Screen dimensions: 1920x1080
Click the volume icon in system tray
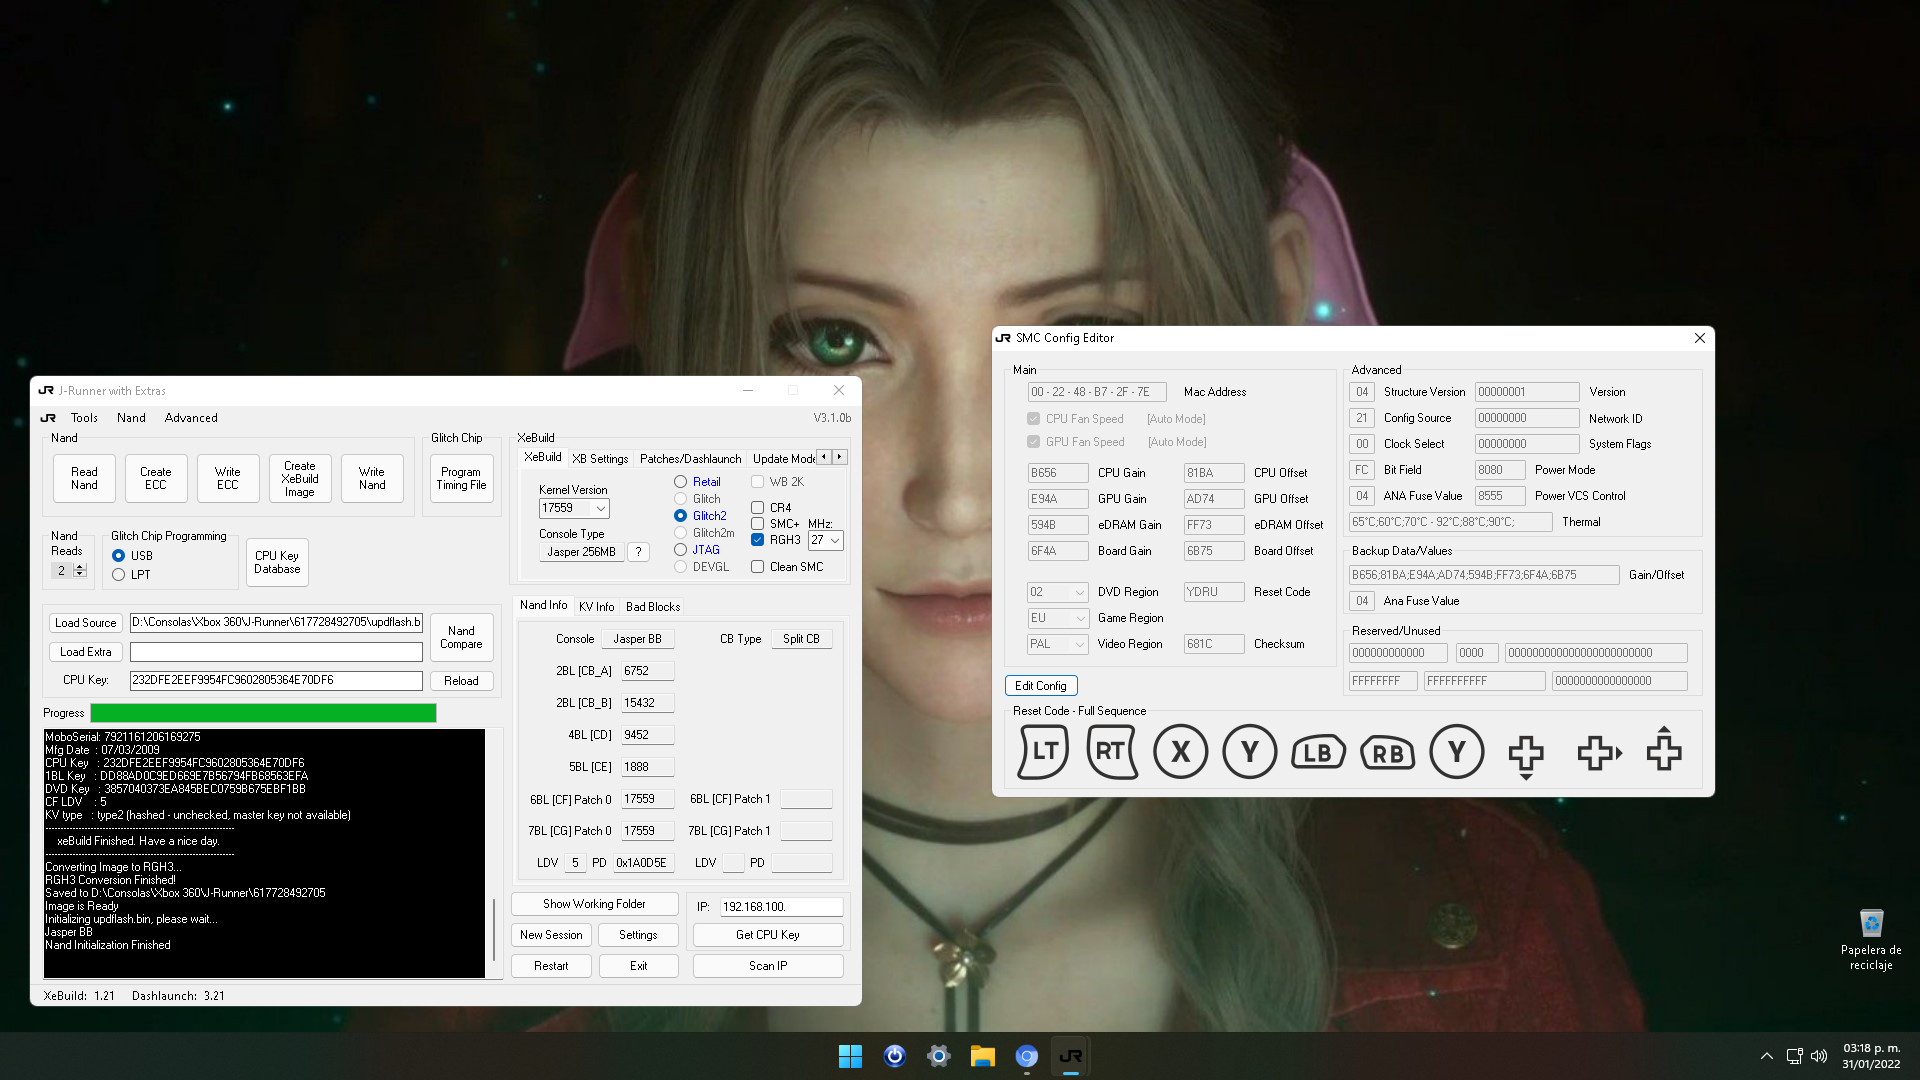point(1819,1056)
